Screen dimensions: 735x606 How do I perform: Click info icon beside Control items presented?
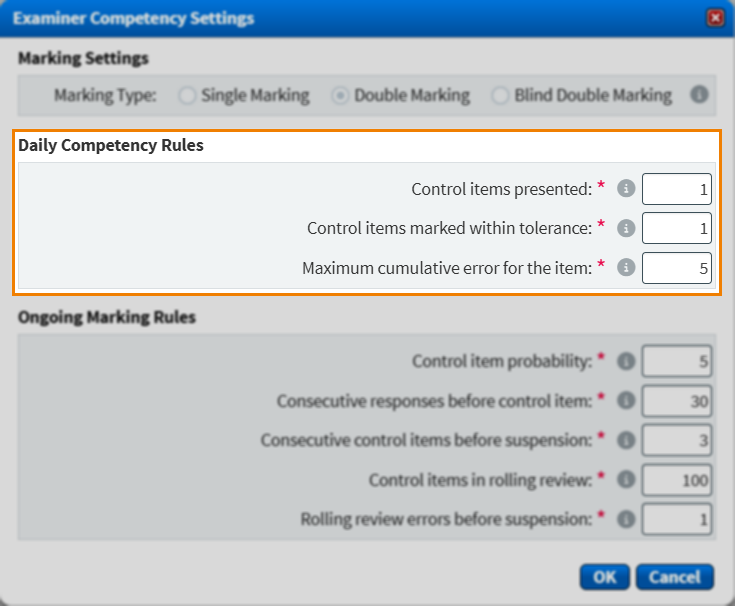tap(627, 188)
